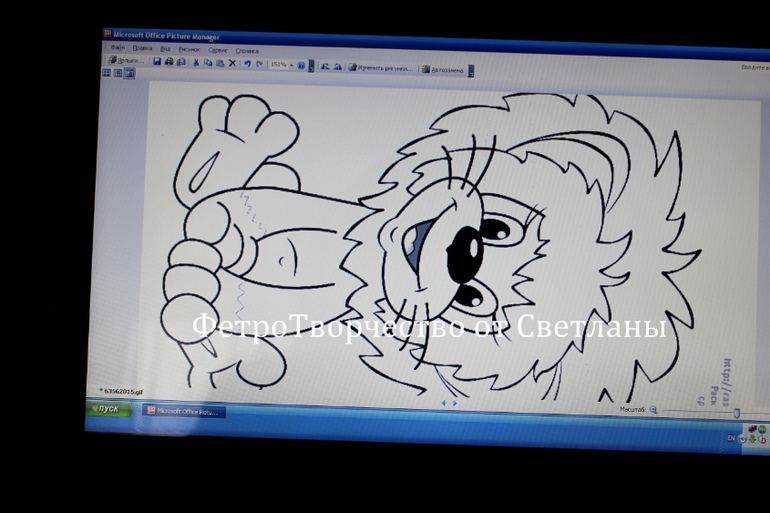Click the Save icon in the toolbar

pyautogui.click(x=157, y=62)
